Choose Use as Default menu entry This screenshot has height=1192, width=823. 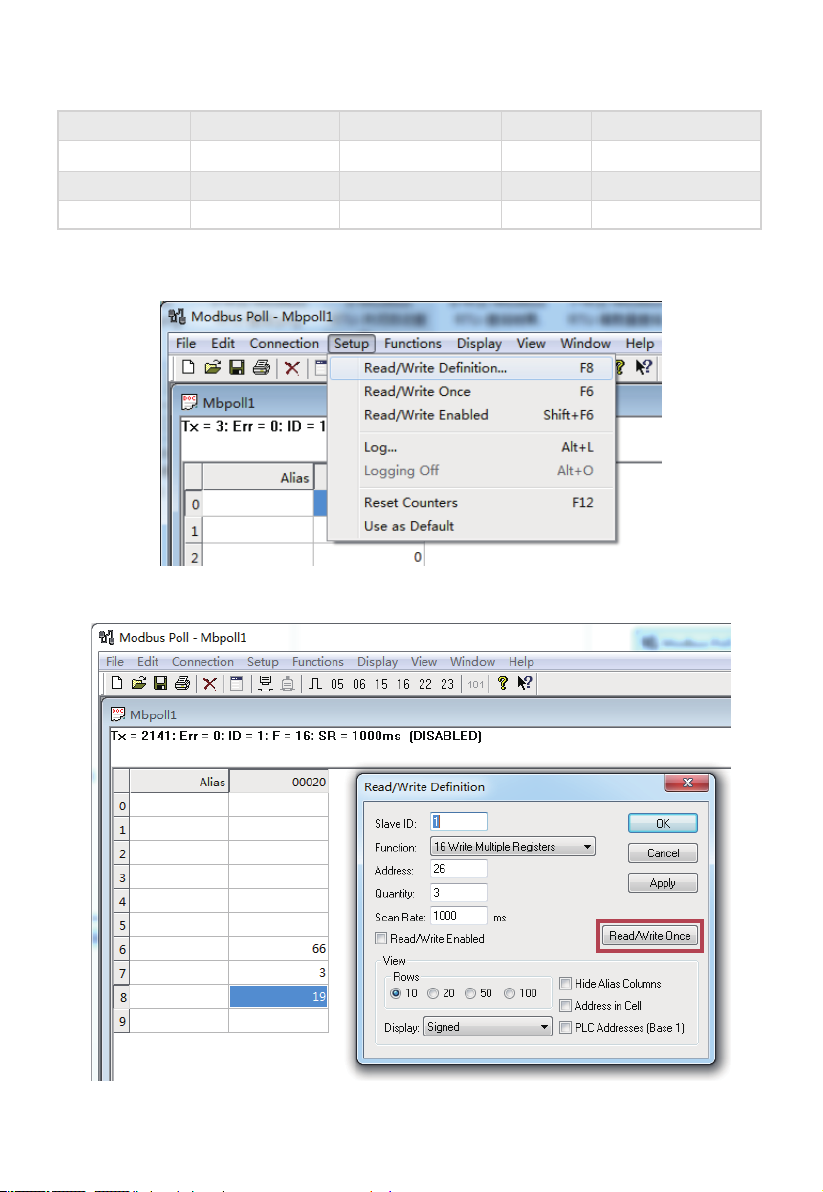471,526
